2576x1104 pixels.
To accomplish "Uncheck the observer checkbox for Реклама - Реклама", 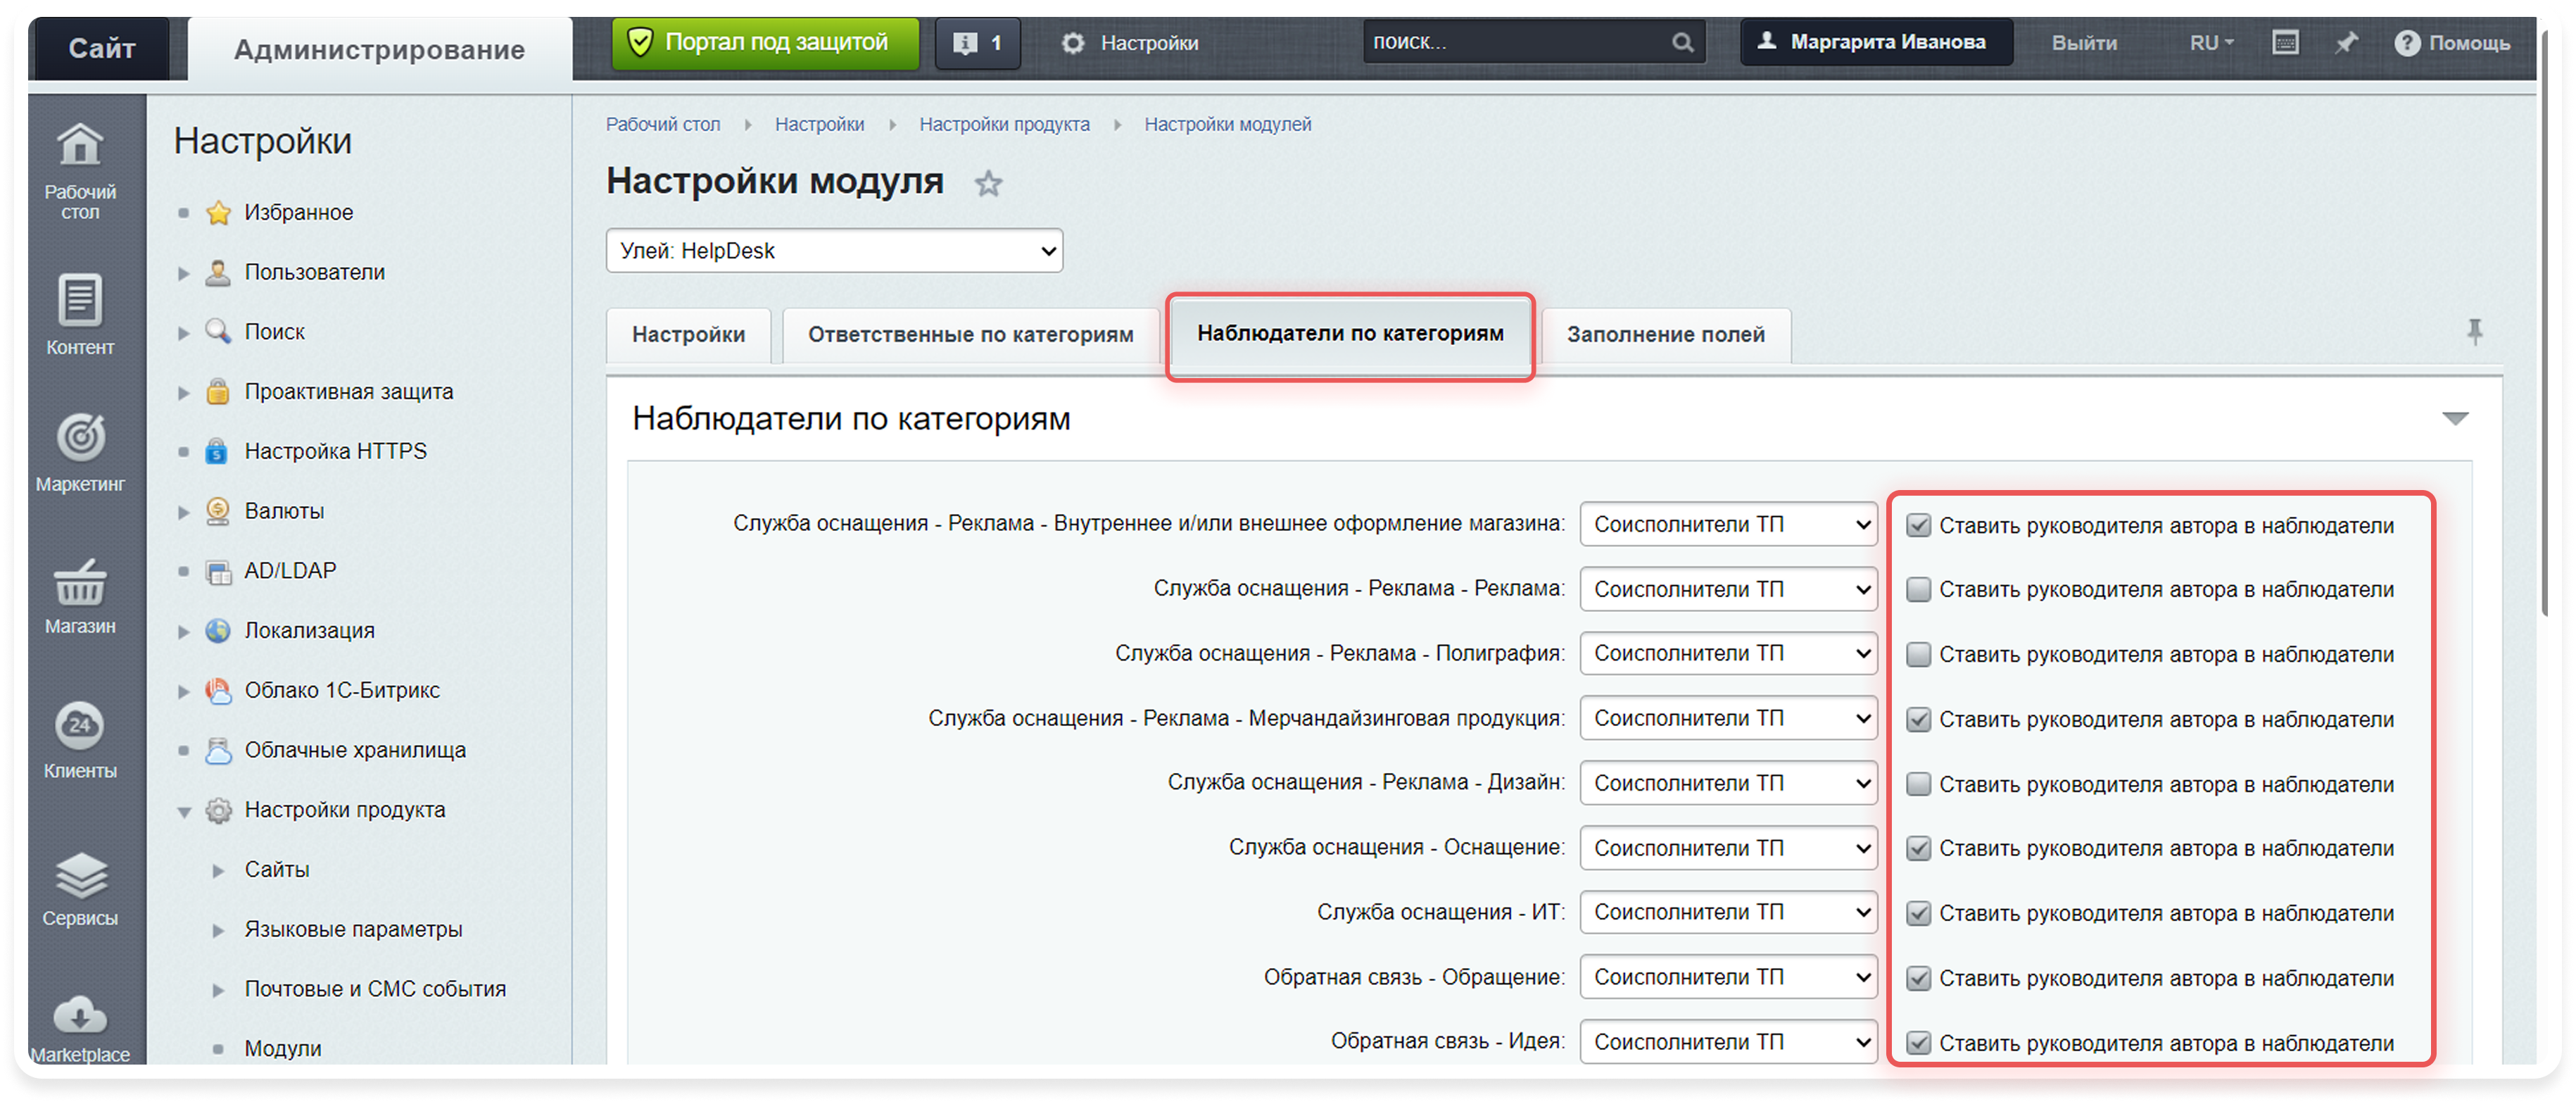I will click(x=1918, y=589).
